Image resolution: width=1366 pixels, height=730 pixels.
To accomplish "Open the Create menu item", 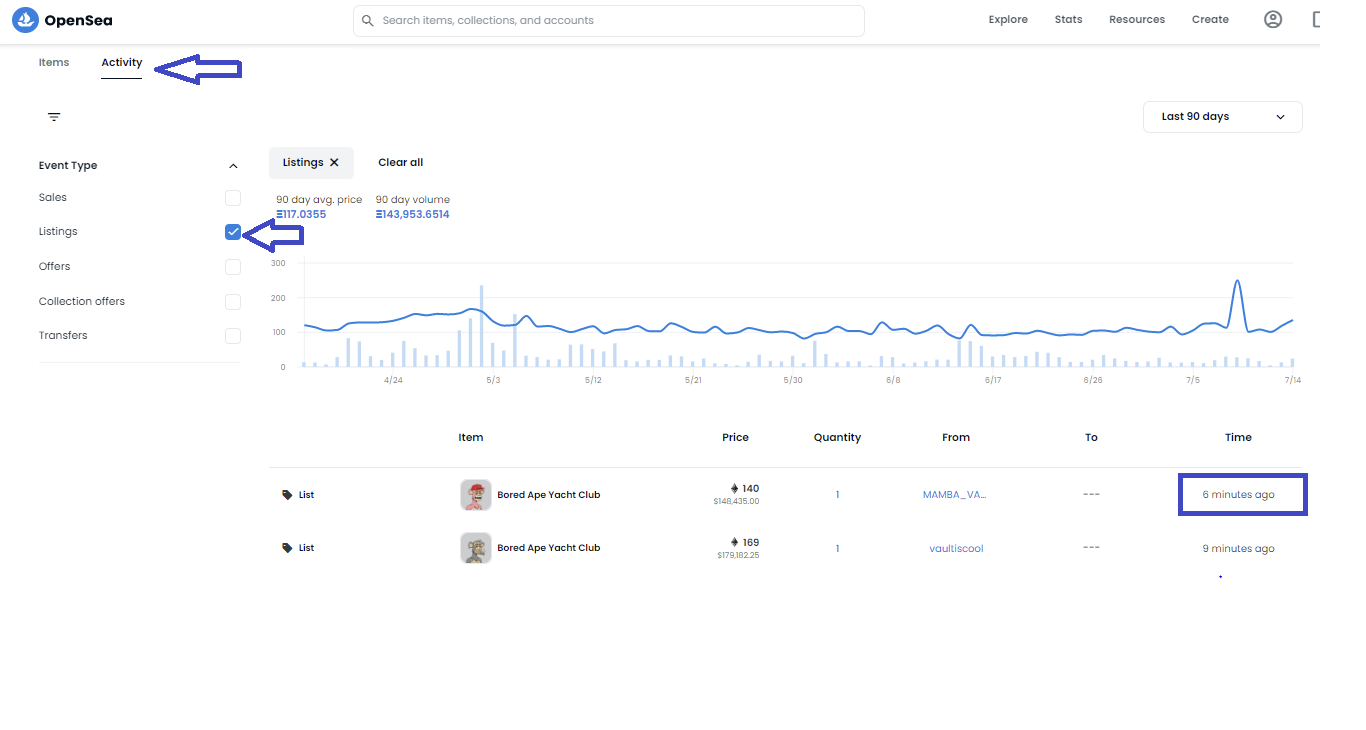I will pyautogui.click(x=1210, y=20).
